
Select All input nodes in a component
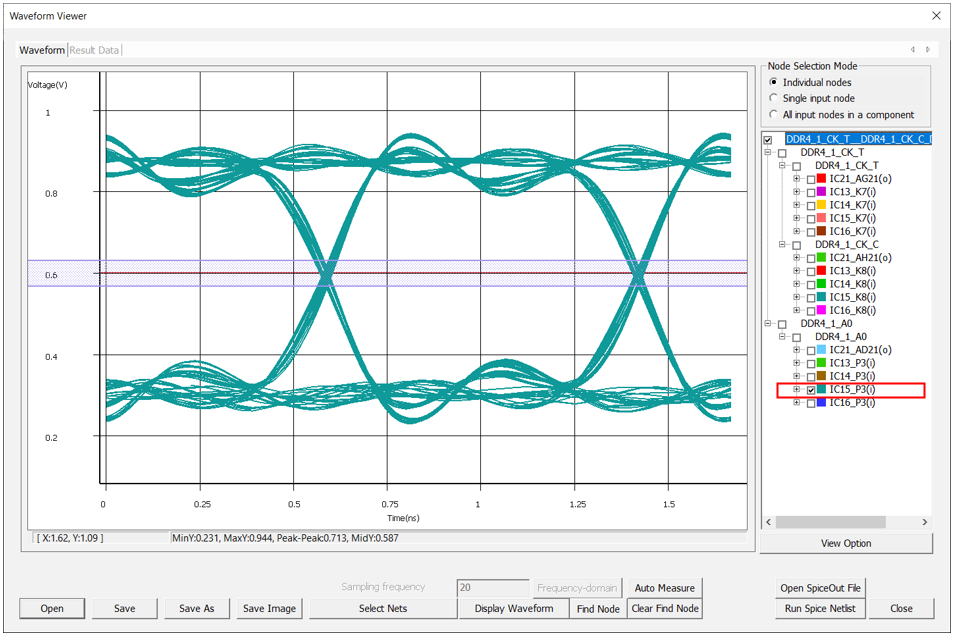click(x=773, y=114)
